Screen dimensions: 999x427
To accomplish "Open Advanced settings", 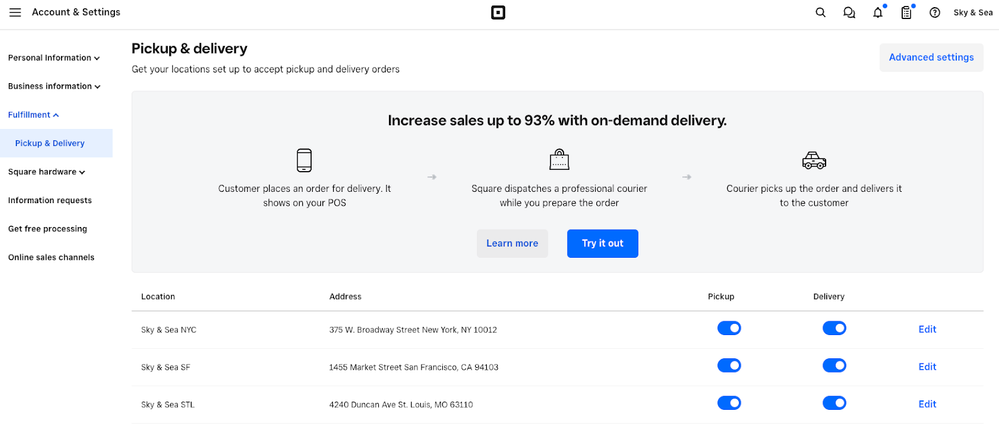I will [x=930, y=57].
